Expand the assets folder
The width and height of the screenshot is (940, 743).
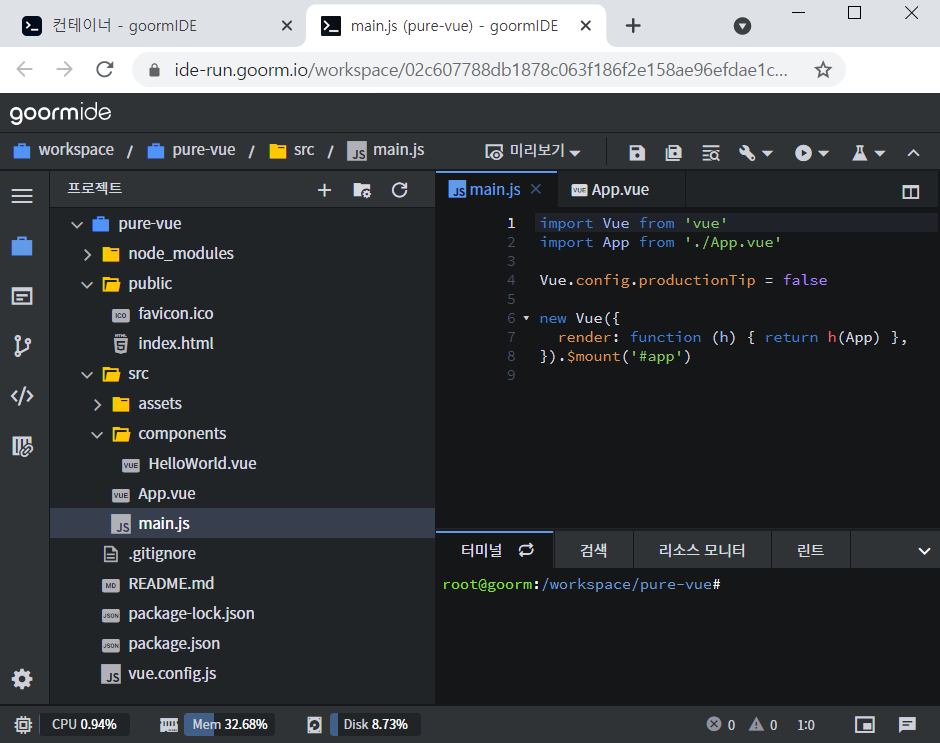(x=98, y=405)
